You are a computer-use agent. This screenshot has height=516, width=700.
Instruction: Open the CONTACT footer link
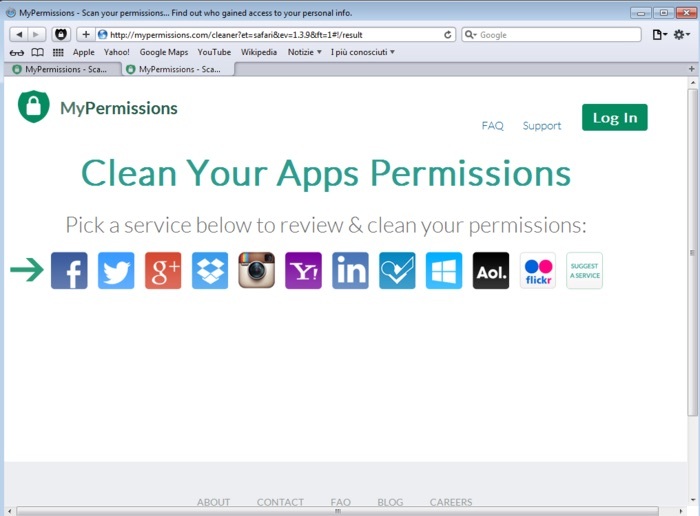pos(280,502)
